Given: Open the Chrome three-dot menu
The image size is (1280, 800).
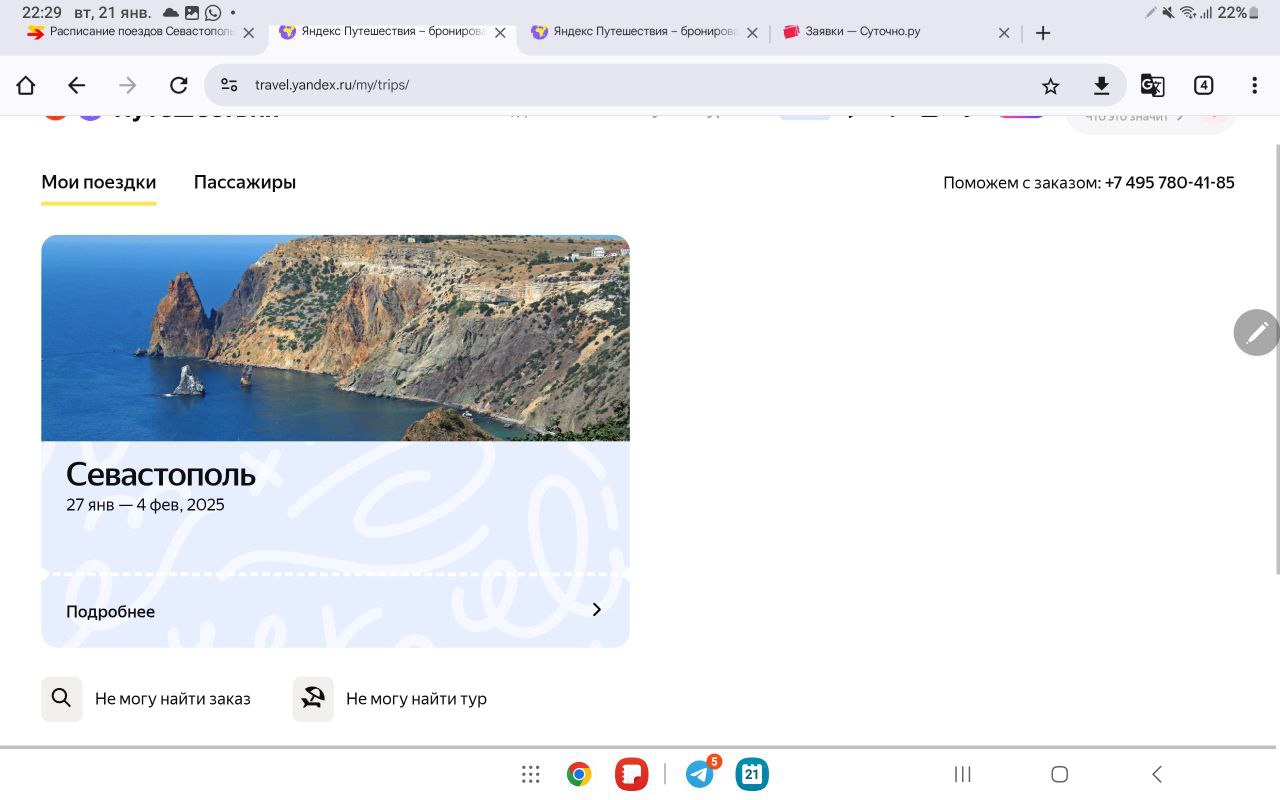Looking at the screenshot, I should pyautogui.click(x=1254, y=86).
